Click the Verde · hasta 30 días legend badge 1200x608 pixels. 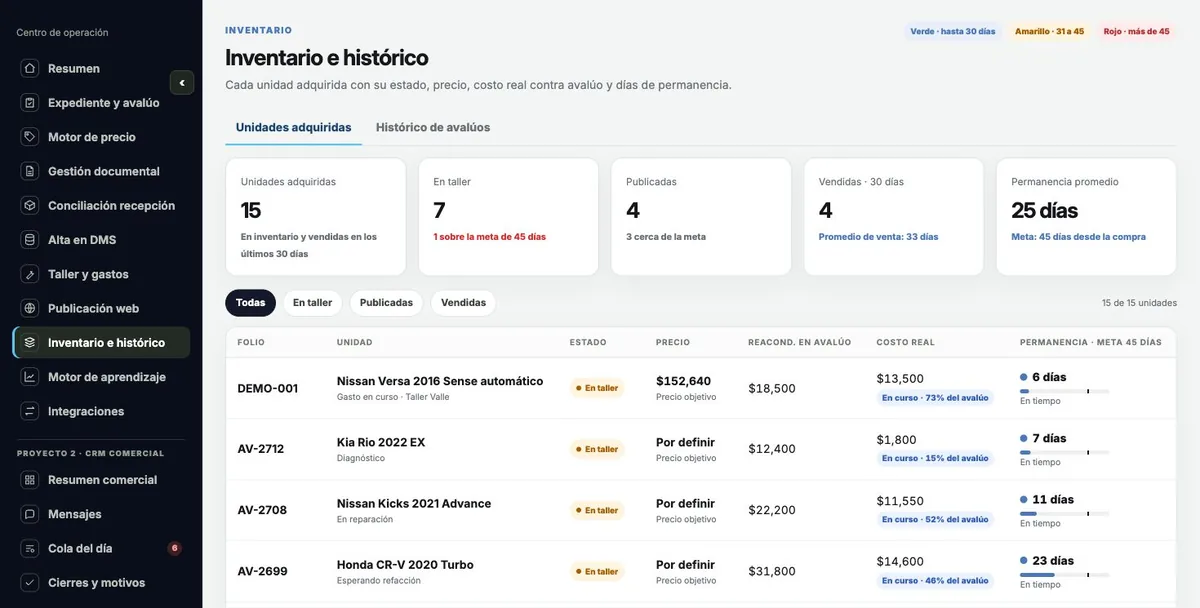pos(952,32)
